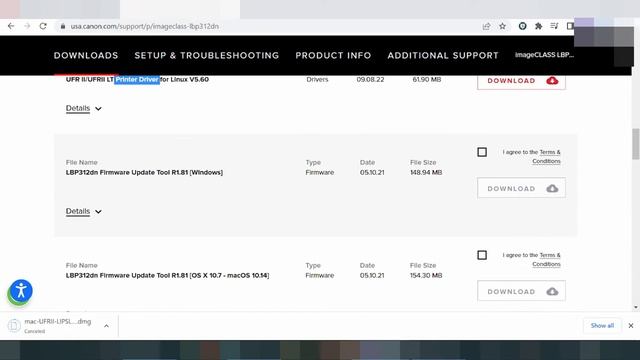Image resolution: width=640 pixels, height=360 pixels.
Task: Open the media control playlist icon
Action: (x=554, y=26)
